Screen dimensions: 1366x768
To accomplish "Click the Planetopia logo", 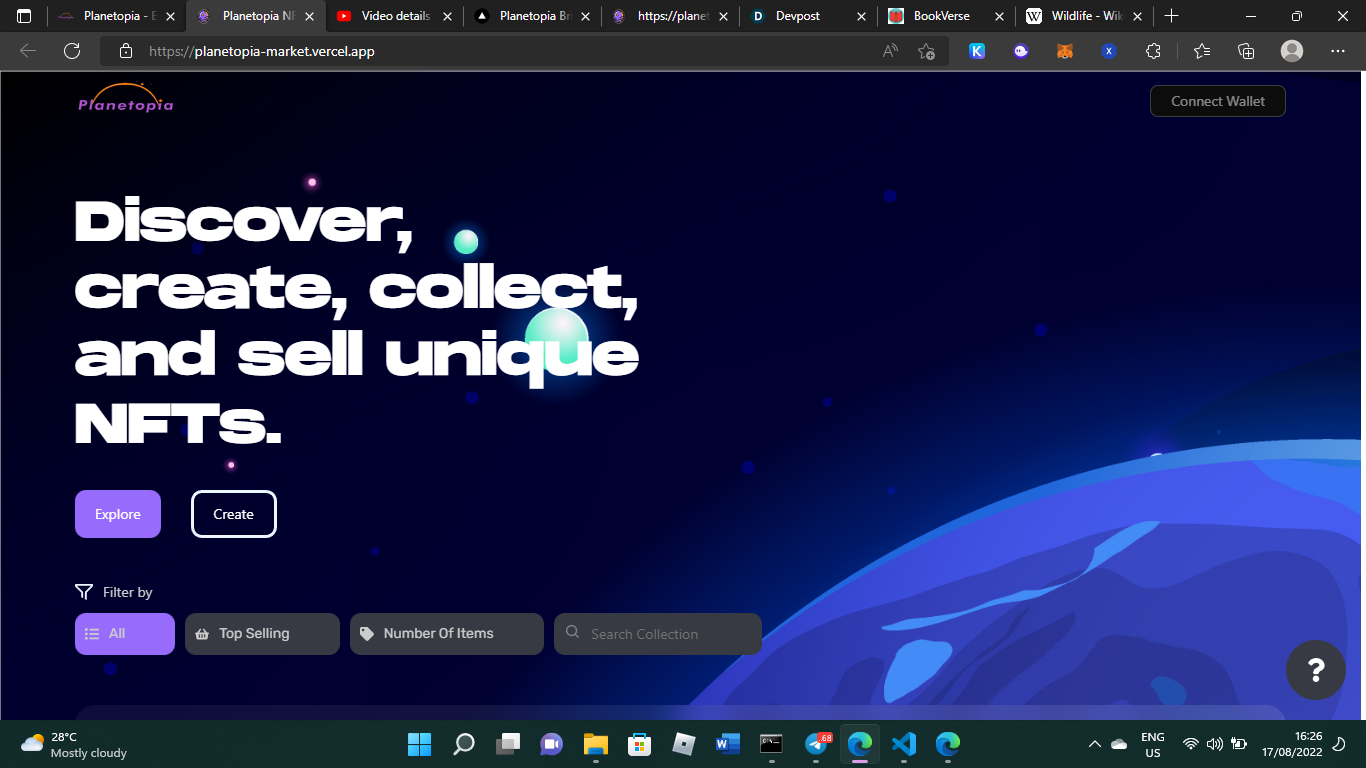I will tap(126, 98).
